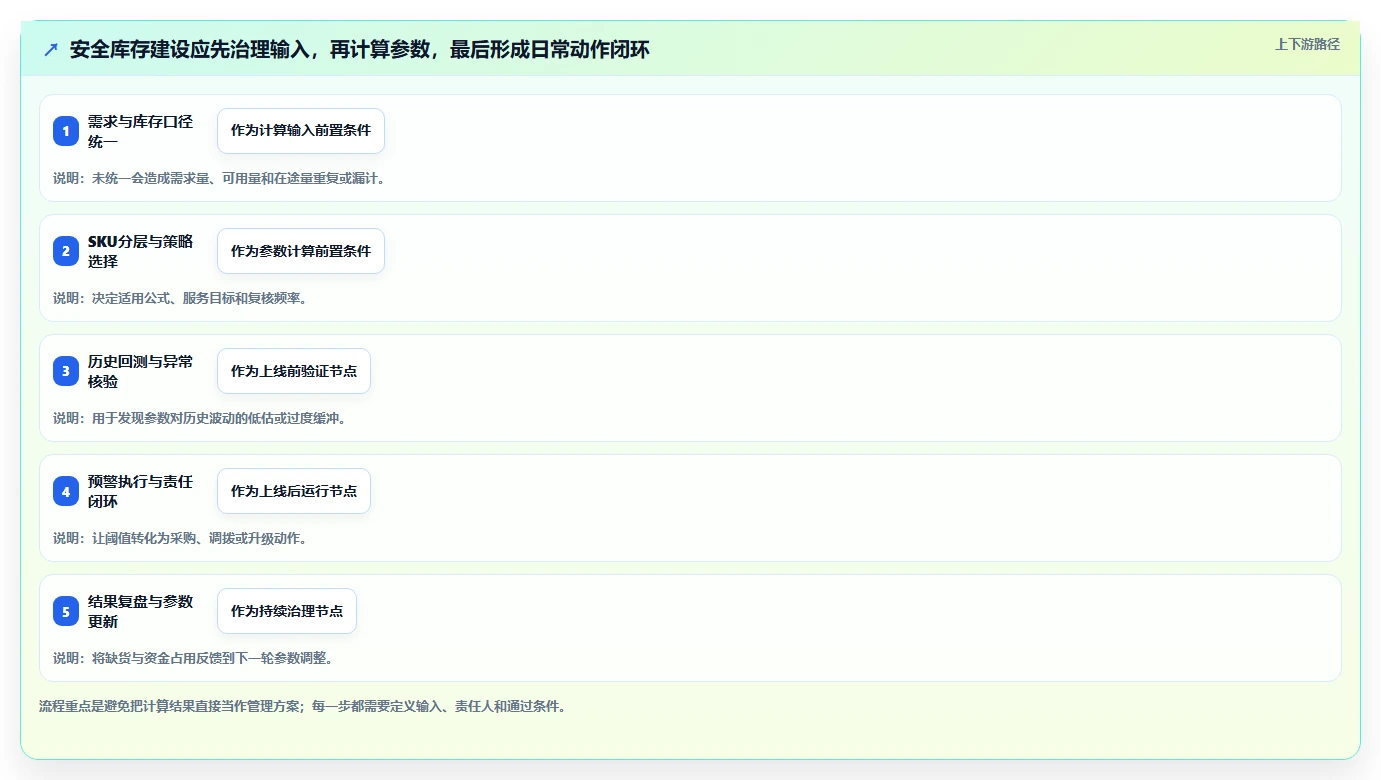The height and width of the screenshot is (780, 1381).
Task: Click the 作为上线前验证节点 tag
Action: 294,371
